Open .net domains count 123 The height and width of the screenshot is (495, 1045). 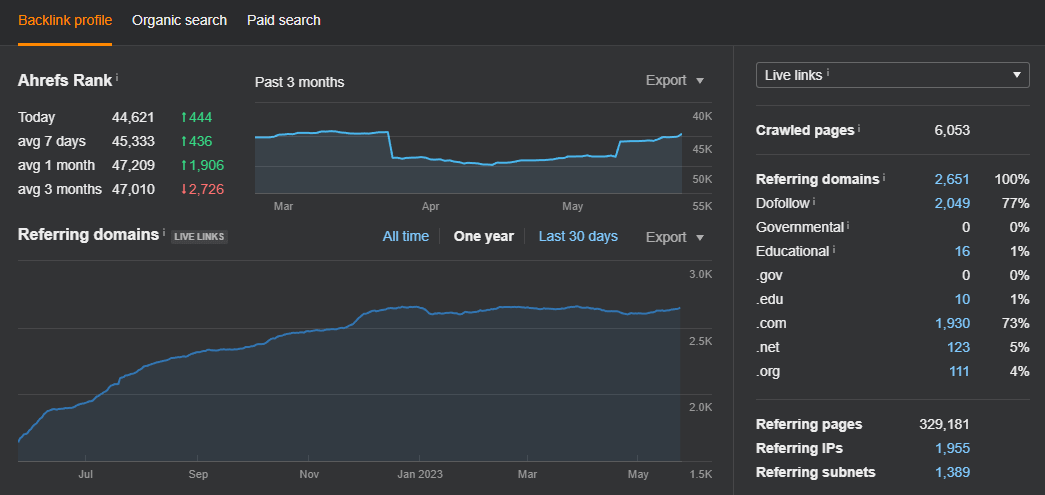pyautogui.click(x=958, y=347)
